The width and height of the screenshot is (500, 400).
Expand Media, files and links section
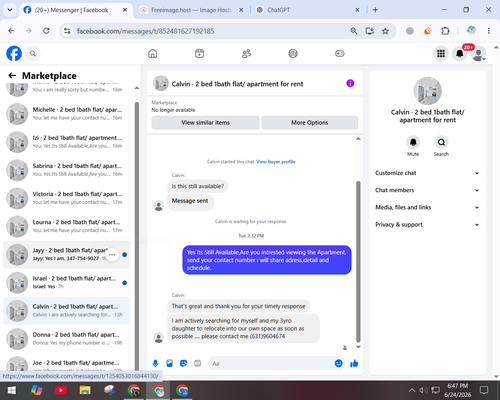[x=427, y=207]
